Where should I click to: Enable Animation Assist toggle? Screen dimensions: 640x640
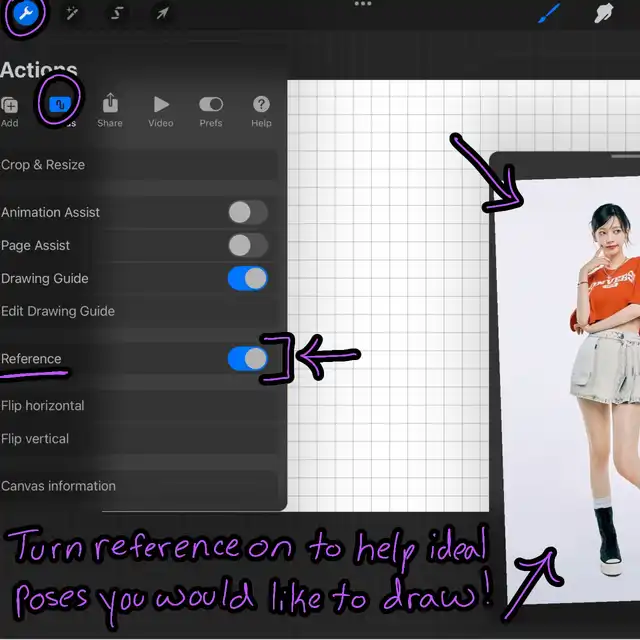click(247, 212)
